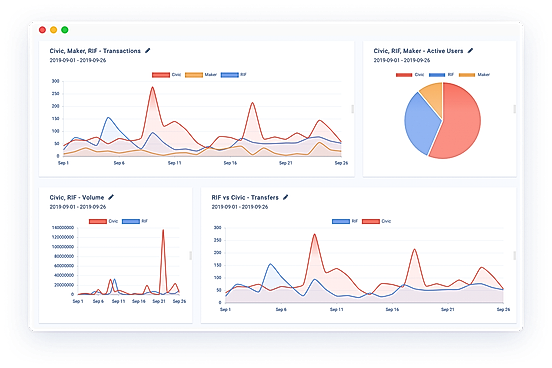Toggle Maker legend swatch in Transactions chart
Viewport: 552px width, 368px height.
194,75
